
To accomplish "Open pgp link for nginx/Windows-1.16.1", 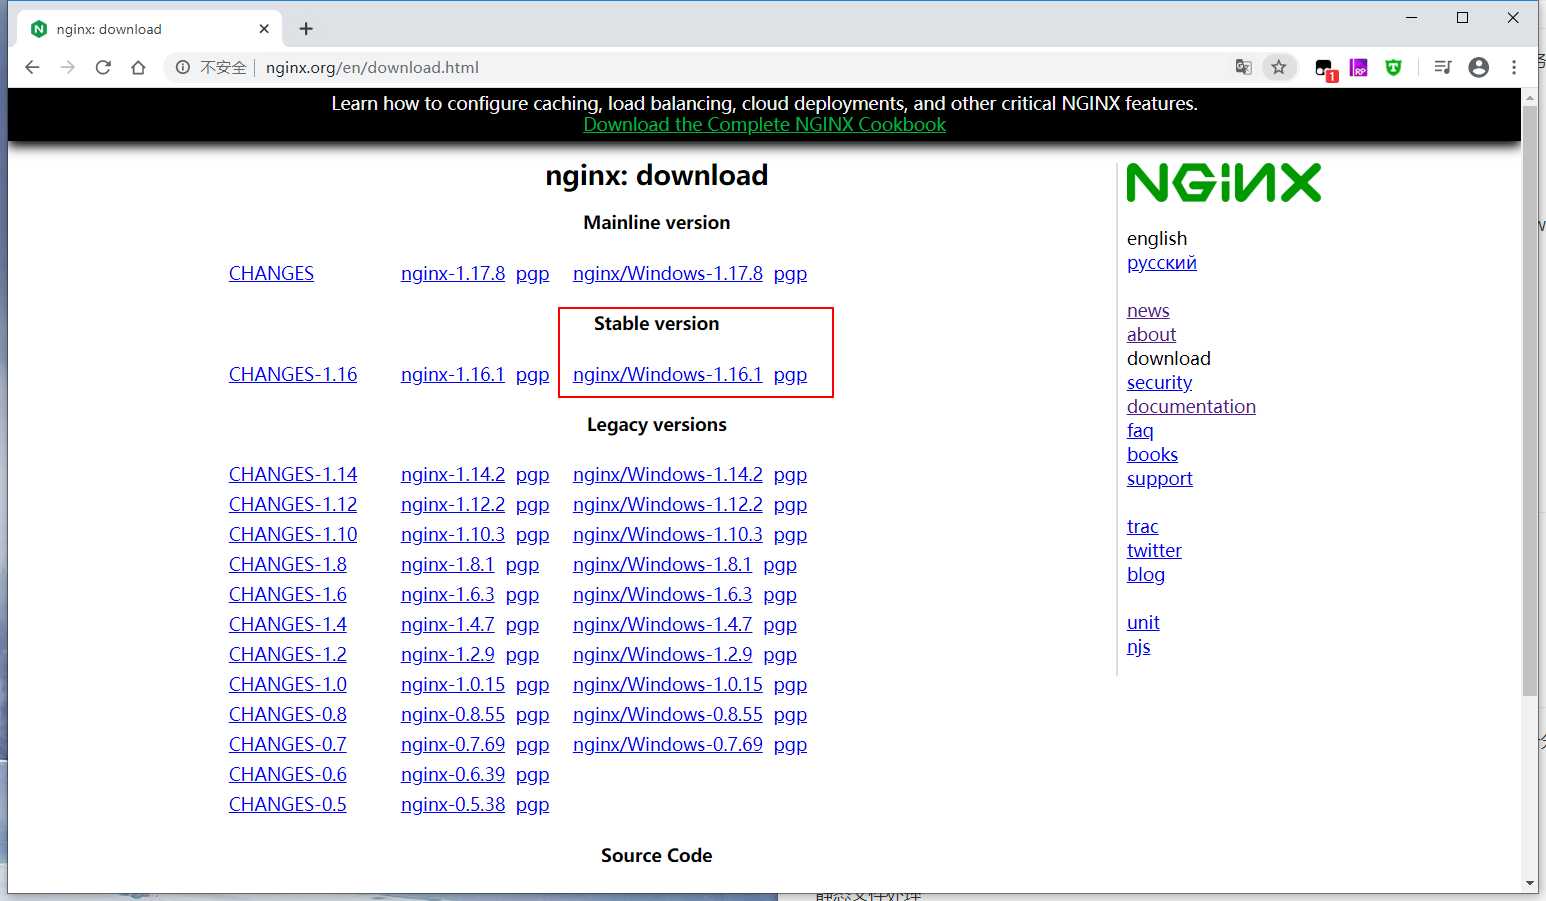I will (790, 375).
